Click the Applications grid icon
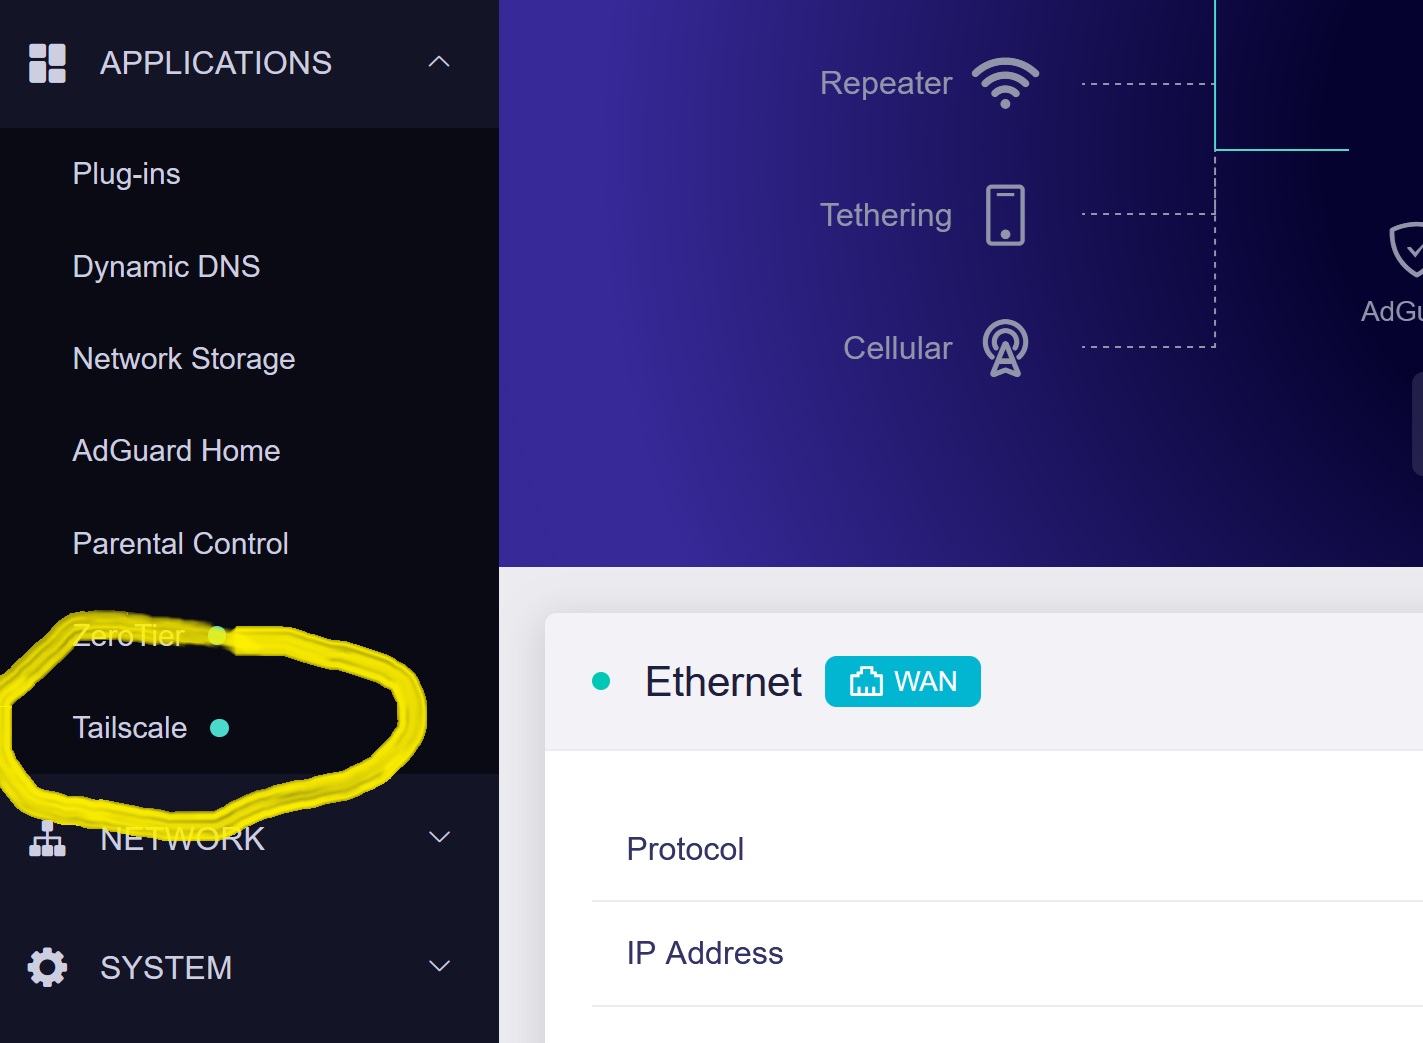 47,63
